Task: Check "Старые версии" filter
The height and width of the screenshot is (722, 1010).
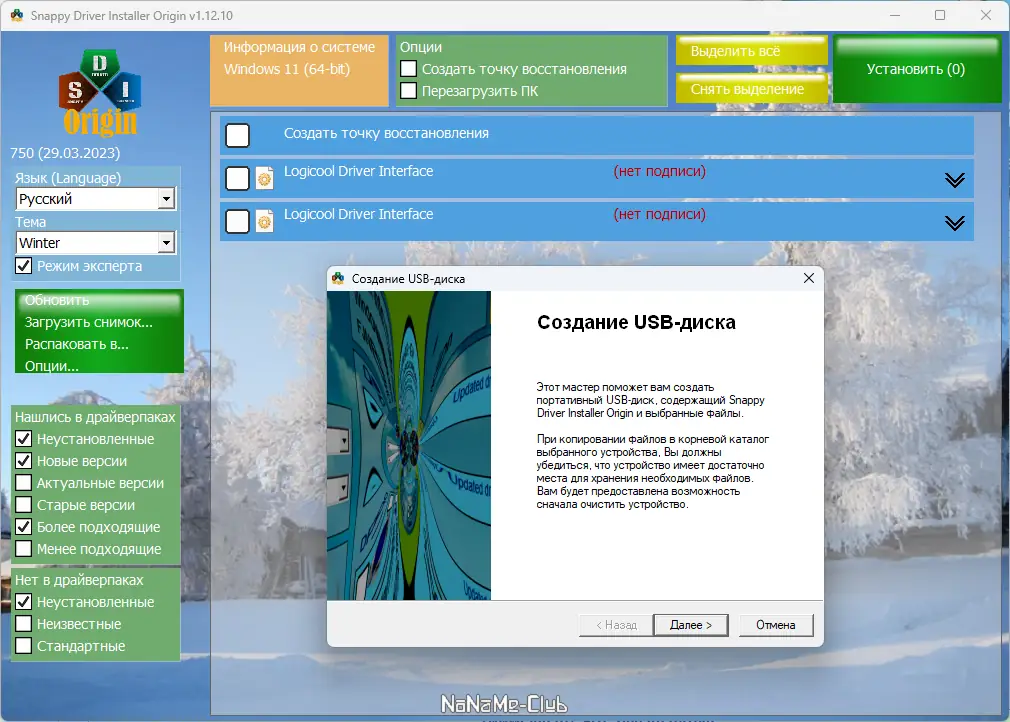Action: point(23,505)
